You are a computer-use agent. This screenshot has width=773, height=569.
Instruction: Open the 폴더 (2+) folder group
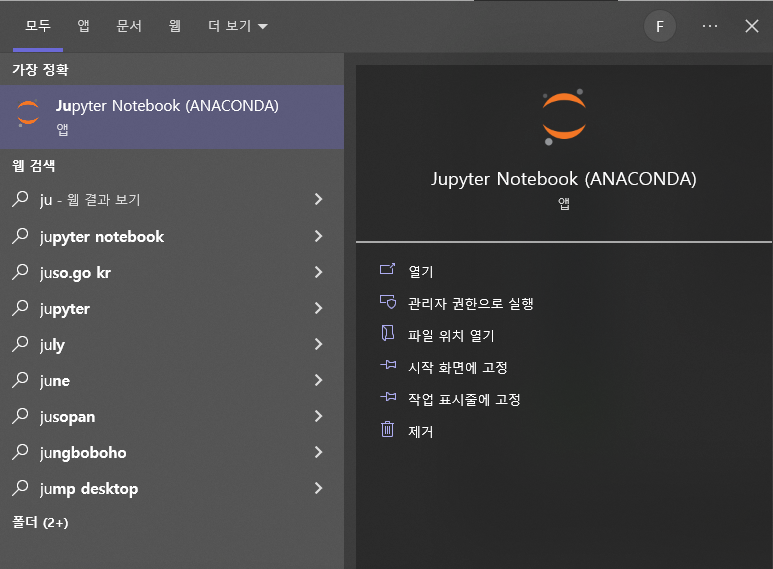point(40,522)
